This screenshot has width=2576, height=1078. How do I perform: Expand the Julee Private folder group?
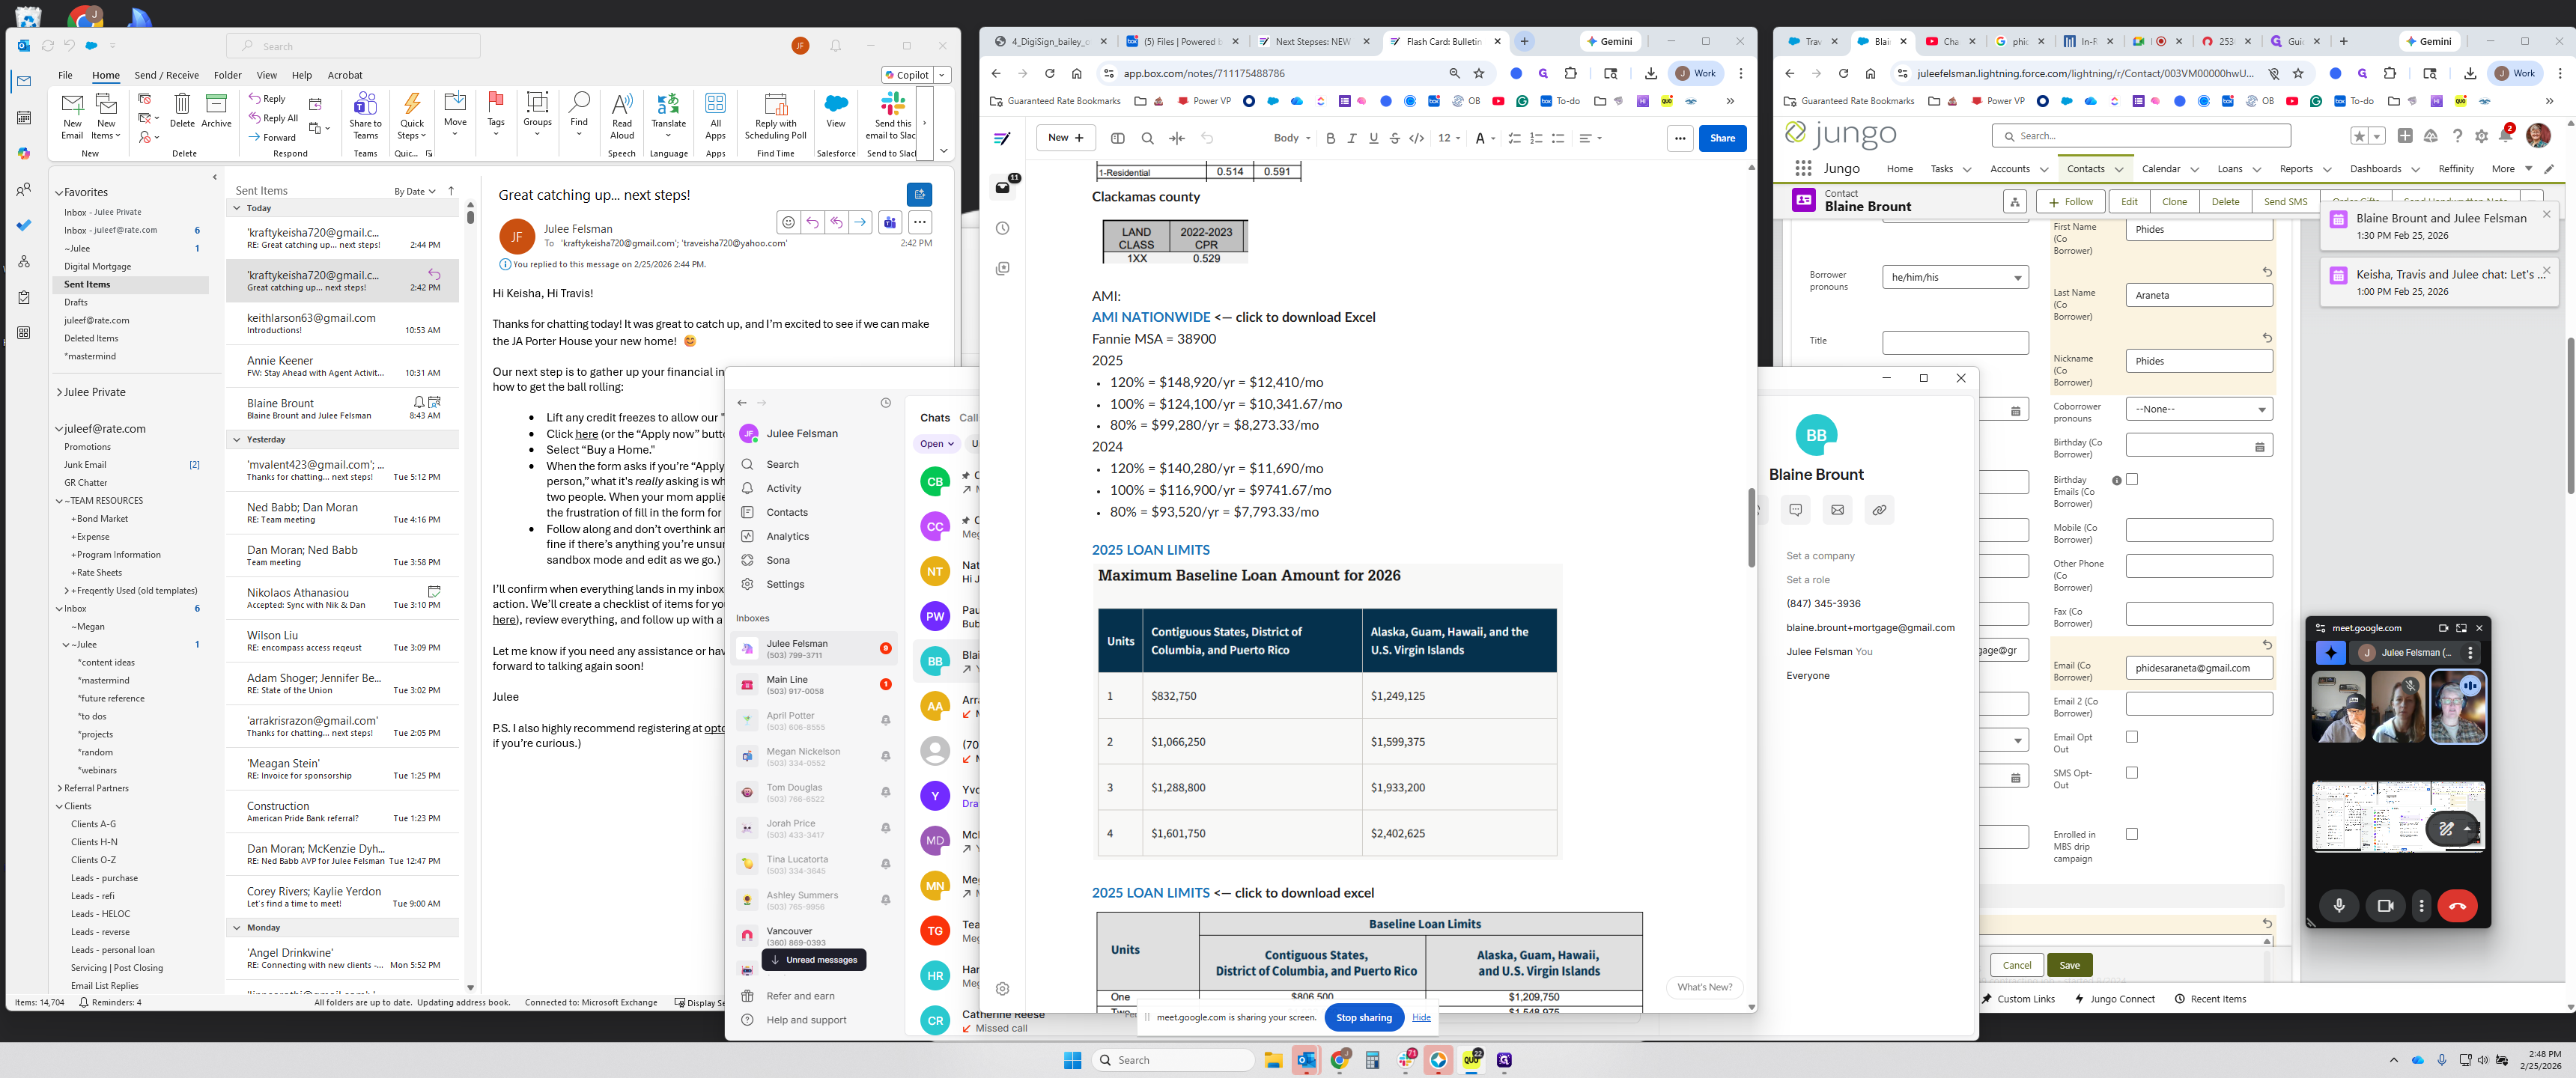pyautogui.click(x=60, y=392)
